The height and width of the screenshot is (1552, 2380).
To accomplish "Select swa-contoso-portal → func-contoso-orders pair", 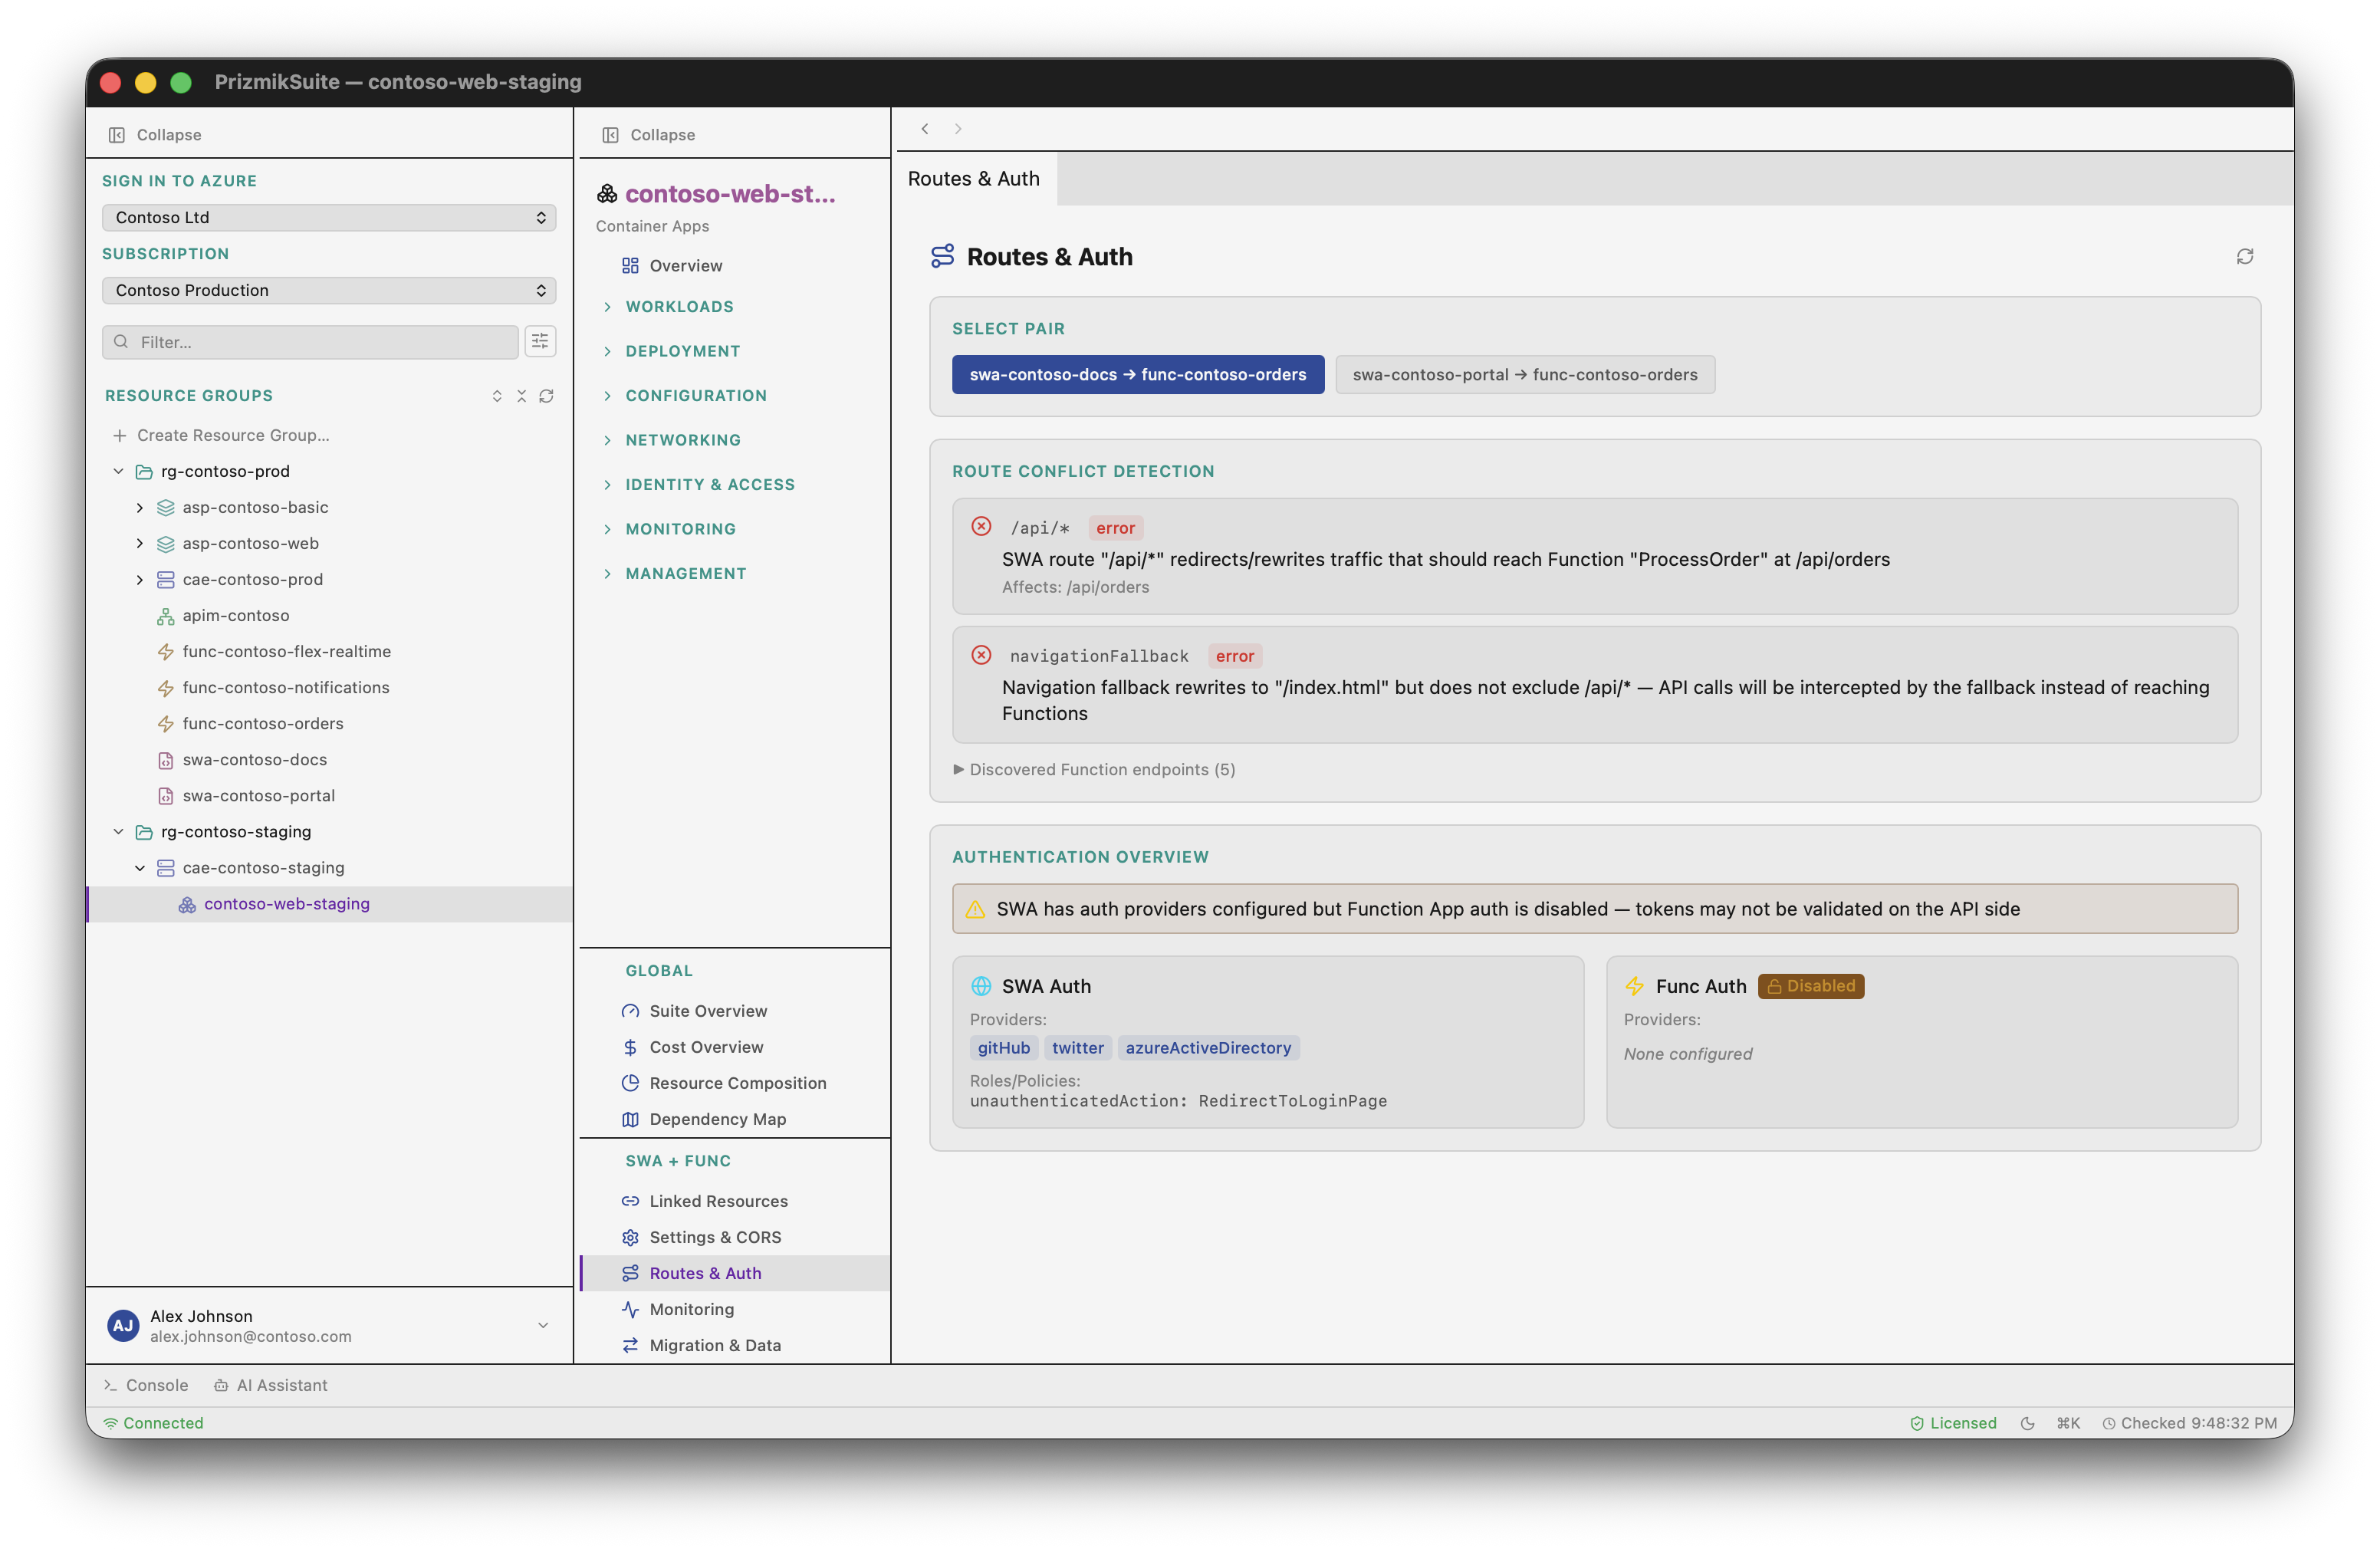I will tap(1525, 375).
